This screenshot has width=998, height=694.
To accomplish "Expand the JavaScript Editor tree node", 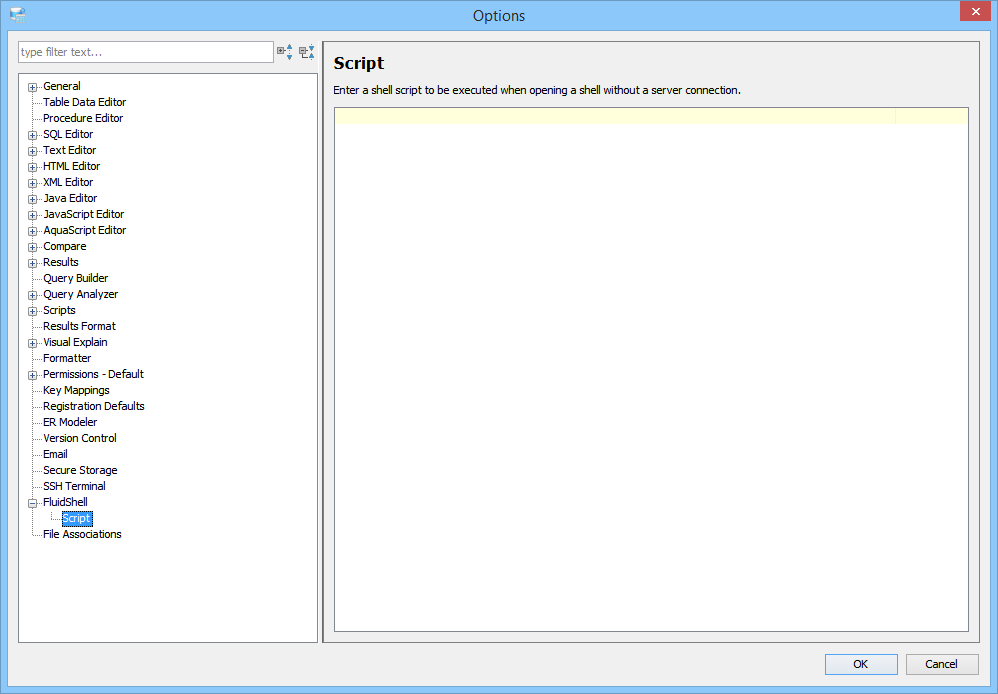I will [x=32, y=215].
